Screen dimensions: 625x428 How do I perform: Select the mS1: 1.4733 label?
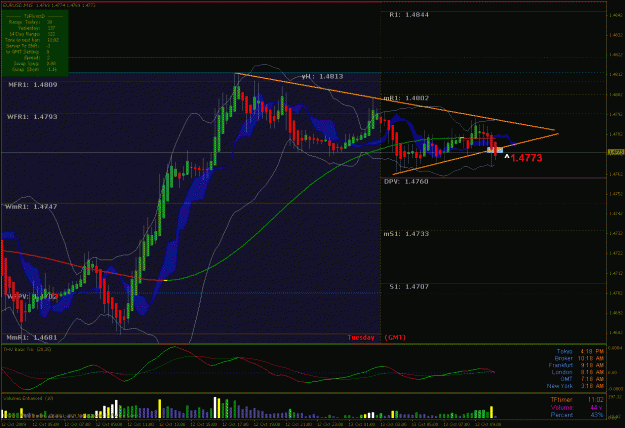pos(406,234)
